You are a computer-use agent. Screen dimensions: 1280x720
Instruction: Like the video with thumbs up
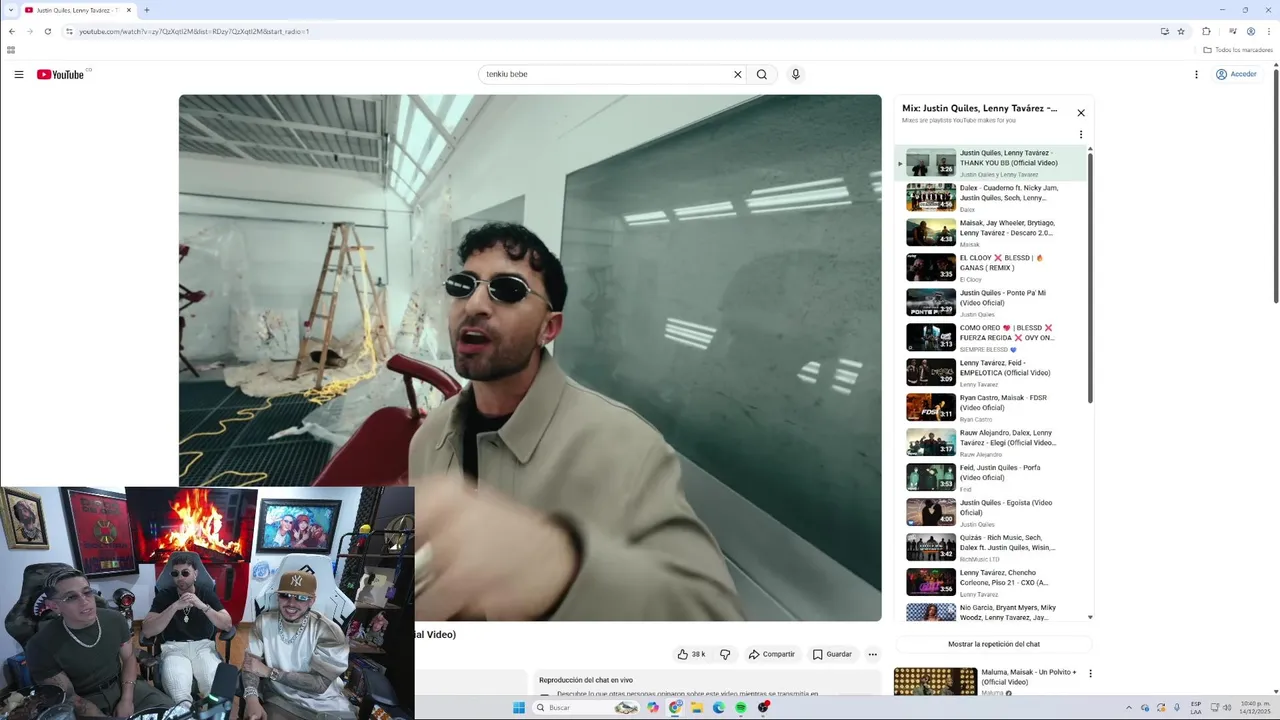[x=691, y=654]
